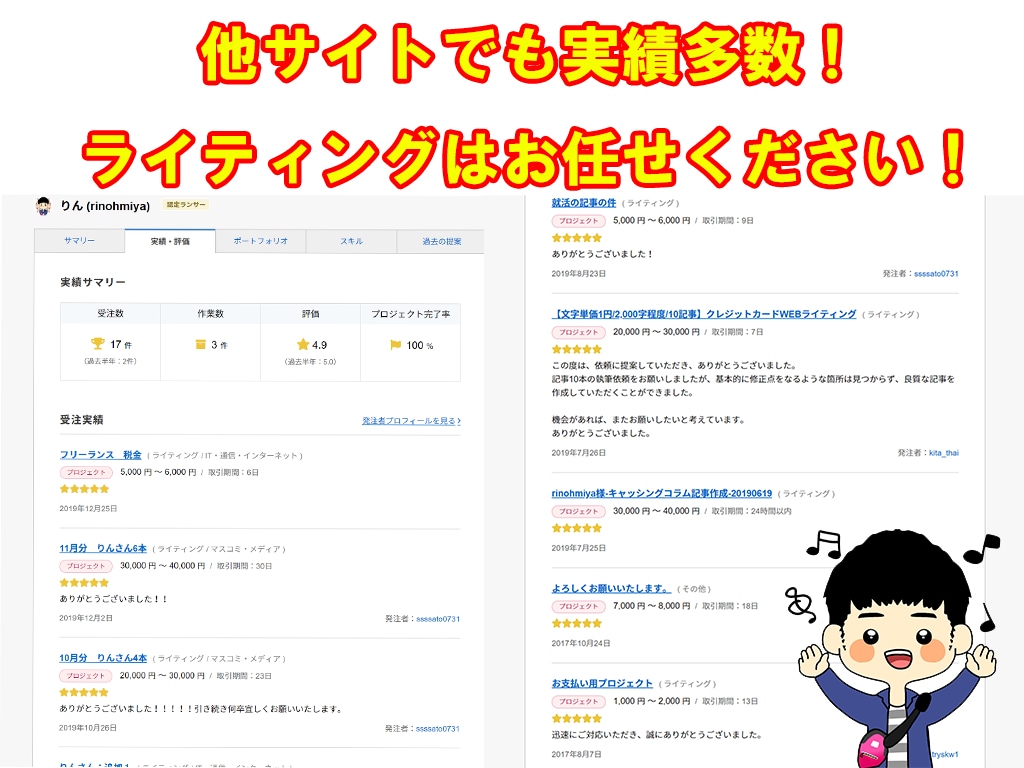Click the 100 % completion rate value
The image size is (1024, 768).
click(419, 345)
